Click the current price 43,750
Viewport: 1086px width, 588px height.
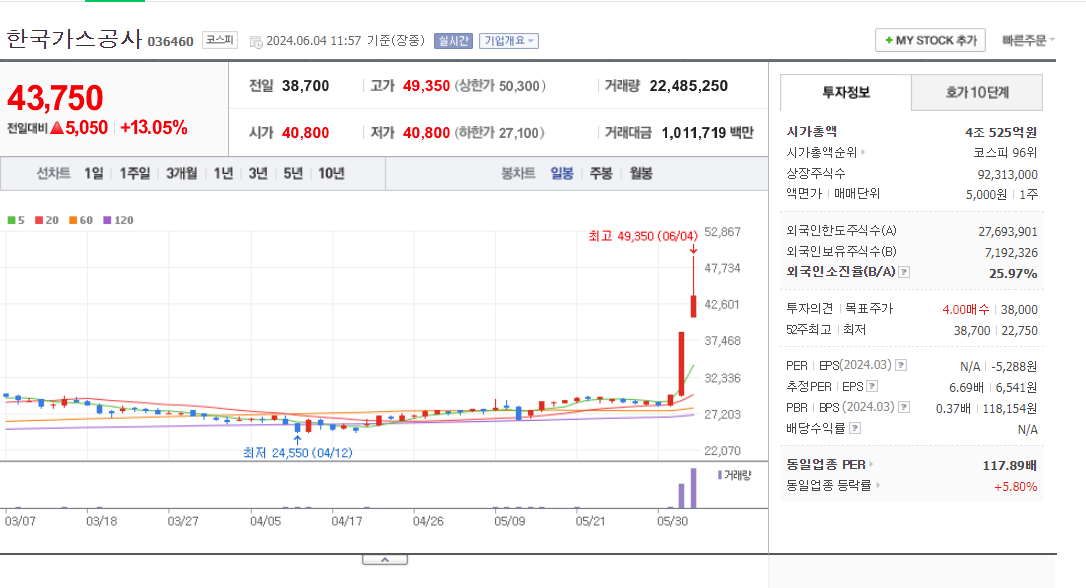click(55, 98)
